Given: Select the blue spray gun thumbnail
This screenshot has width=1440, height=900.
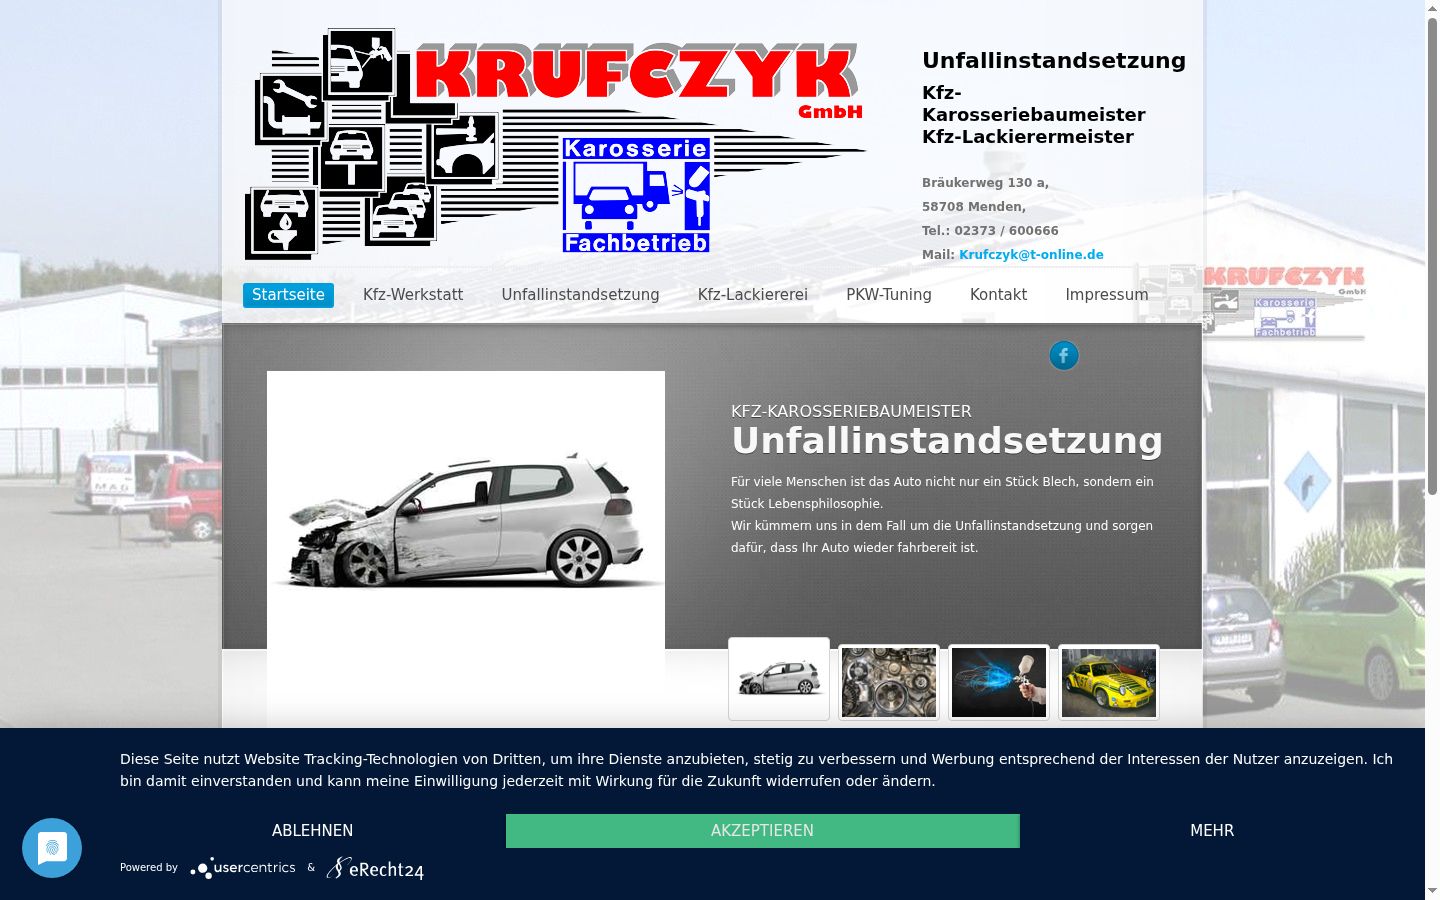Looking at the screenshot, I should point(999,683).
